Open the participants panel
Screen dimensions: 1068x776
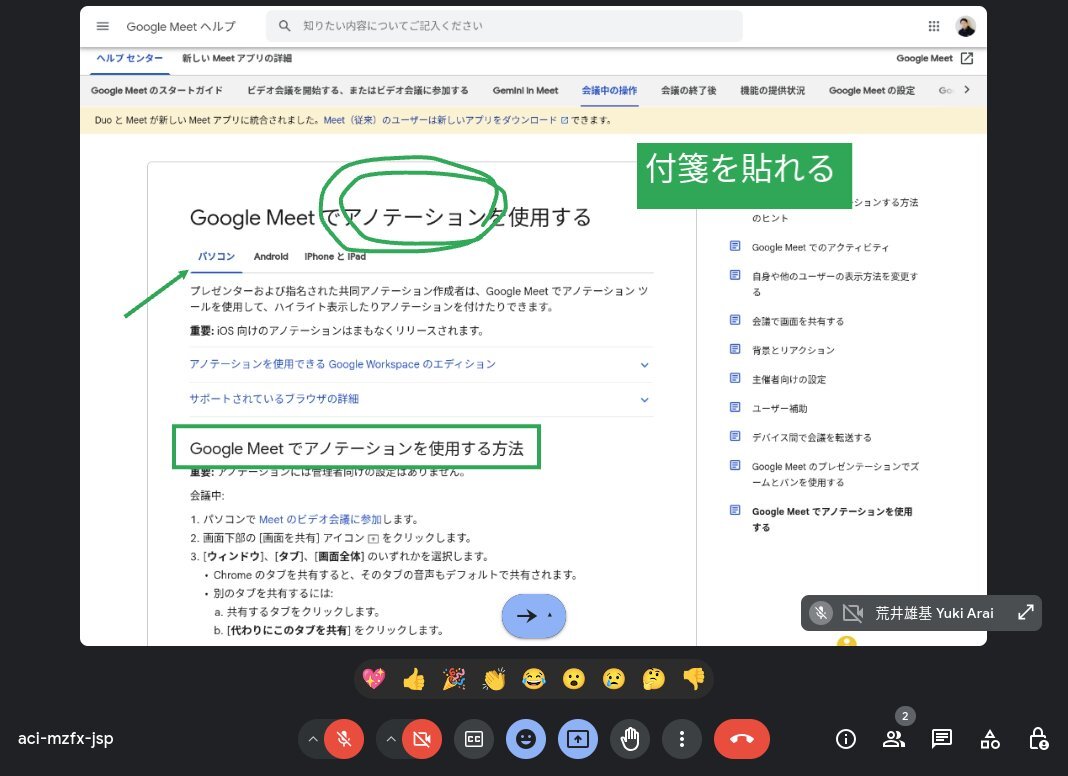click(894, 739)
